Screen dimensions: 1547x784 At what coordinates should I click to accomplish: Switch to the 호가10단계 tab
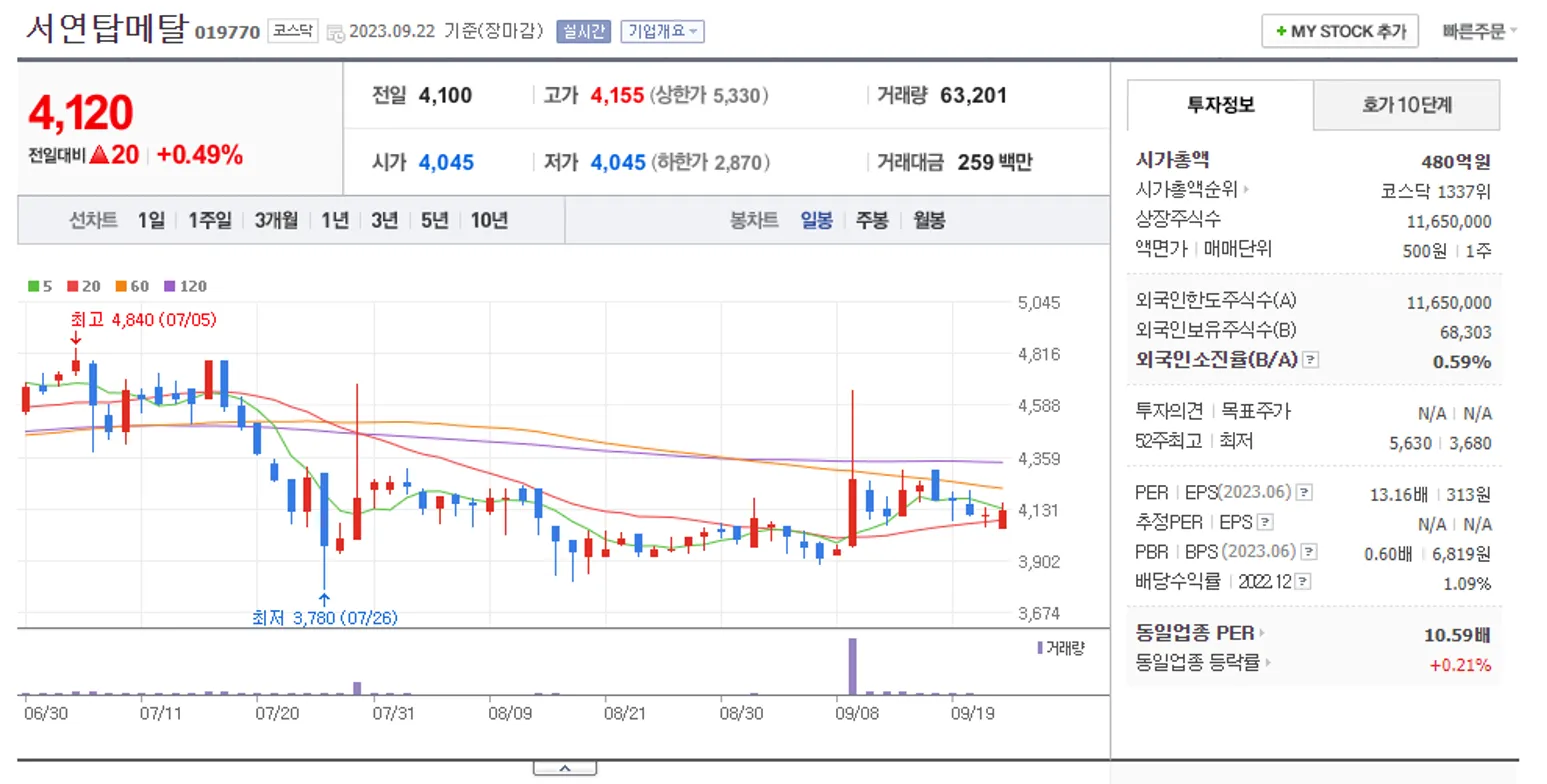(x=1406, y=104)
